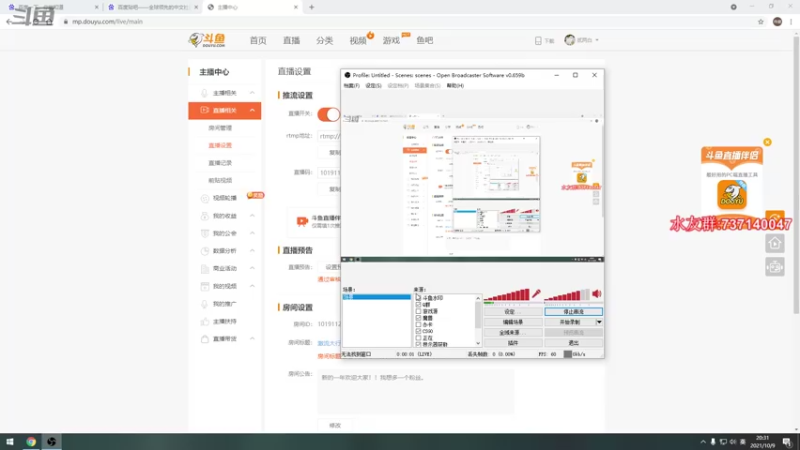Click the 主播相关 microphone icon in the sidebar

tap(205, 93)
